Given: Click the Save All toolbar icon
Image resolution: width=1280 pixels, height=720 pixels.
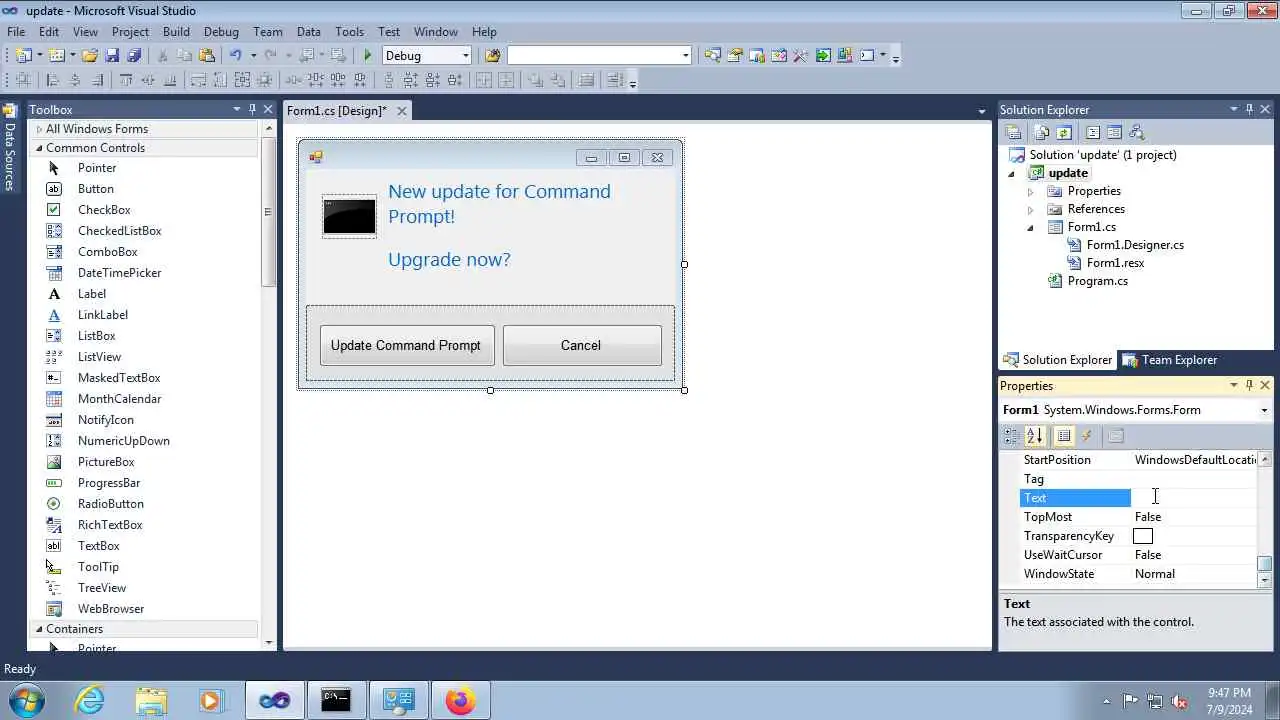Looking at the screenshot, I should pyautogui.click(x=134, y=56).
